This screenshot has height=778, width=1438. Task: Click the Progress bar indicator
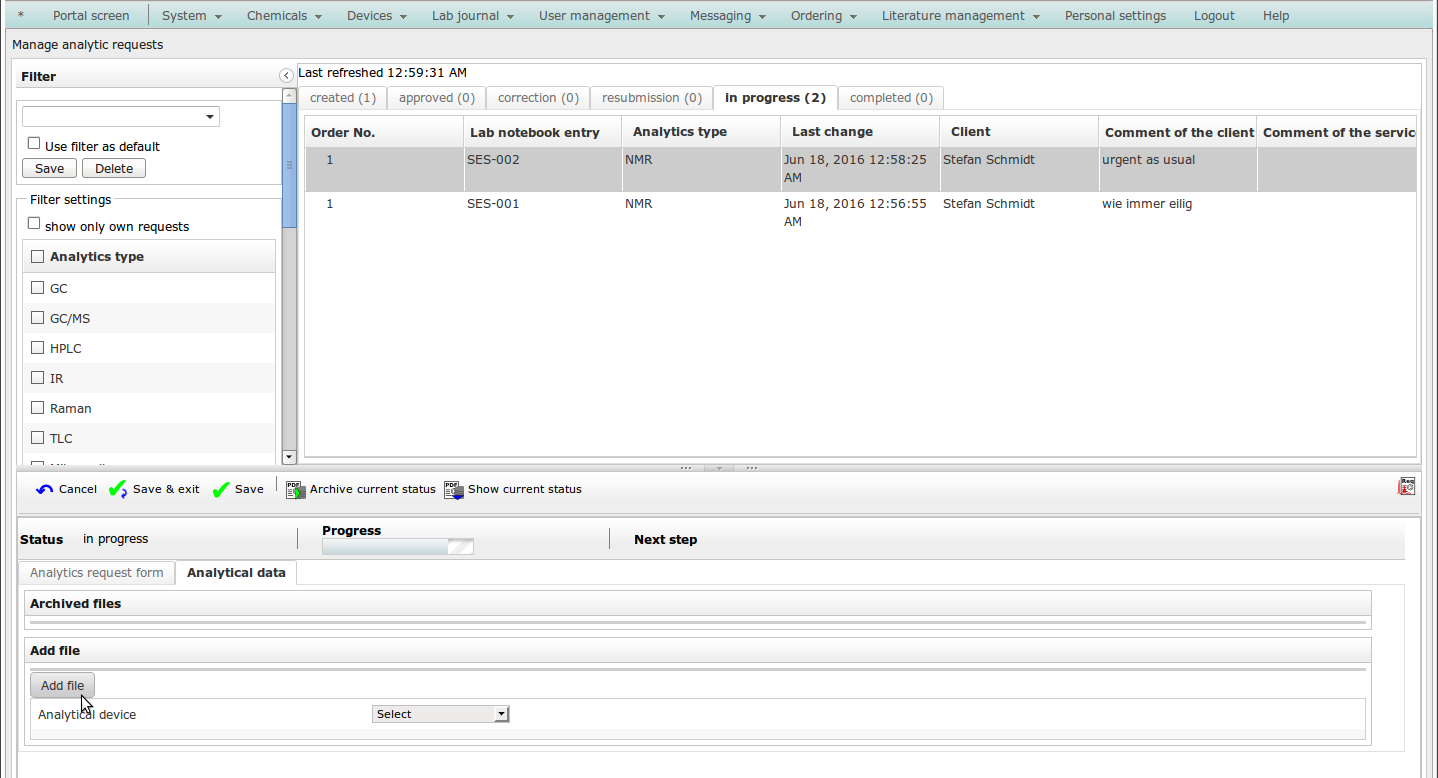tap(397, 547)
